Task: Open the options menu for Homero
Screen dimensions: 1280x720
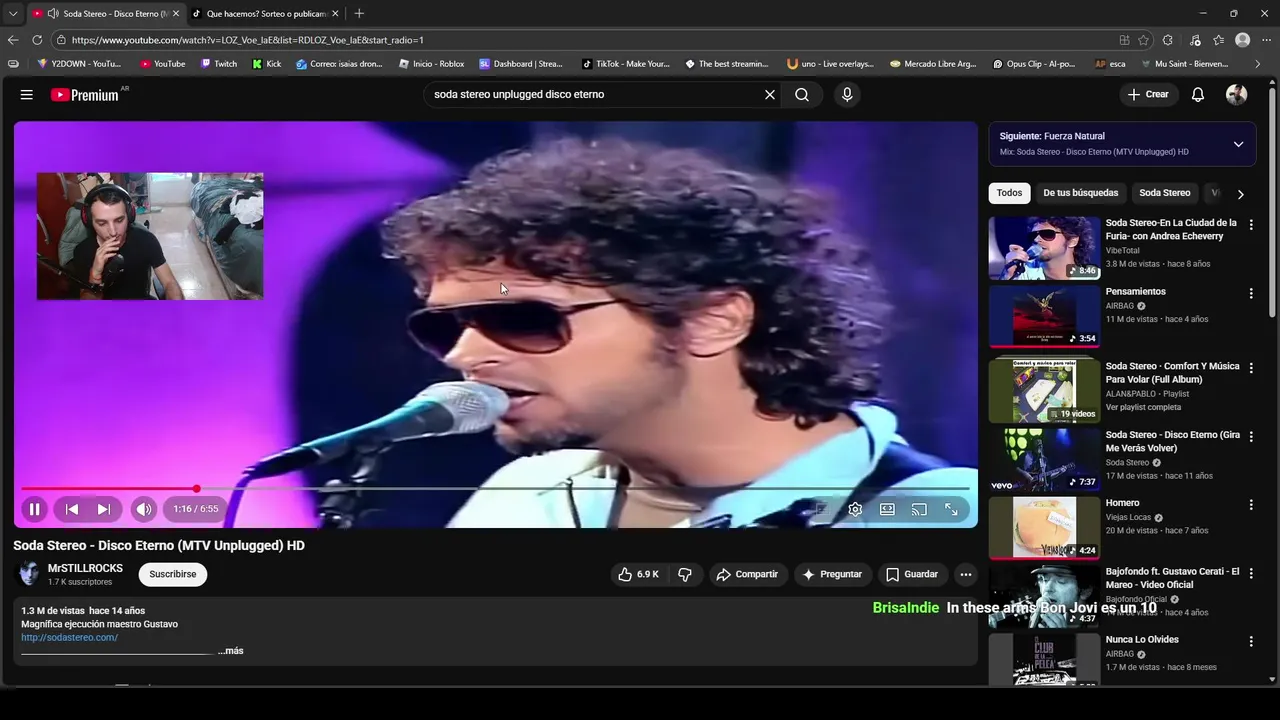Action: 1251,505
